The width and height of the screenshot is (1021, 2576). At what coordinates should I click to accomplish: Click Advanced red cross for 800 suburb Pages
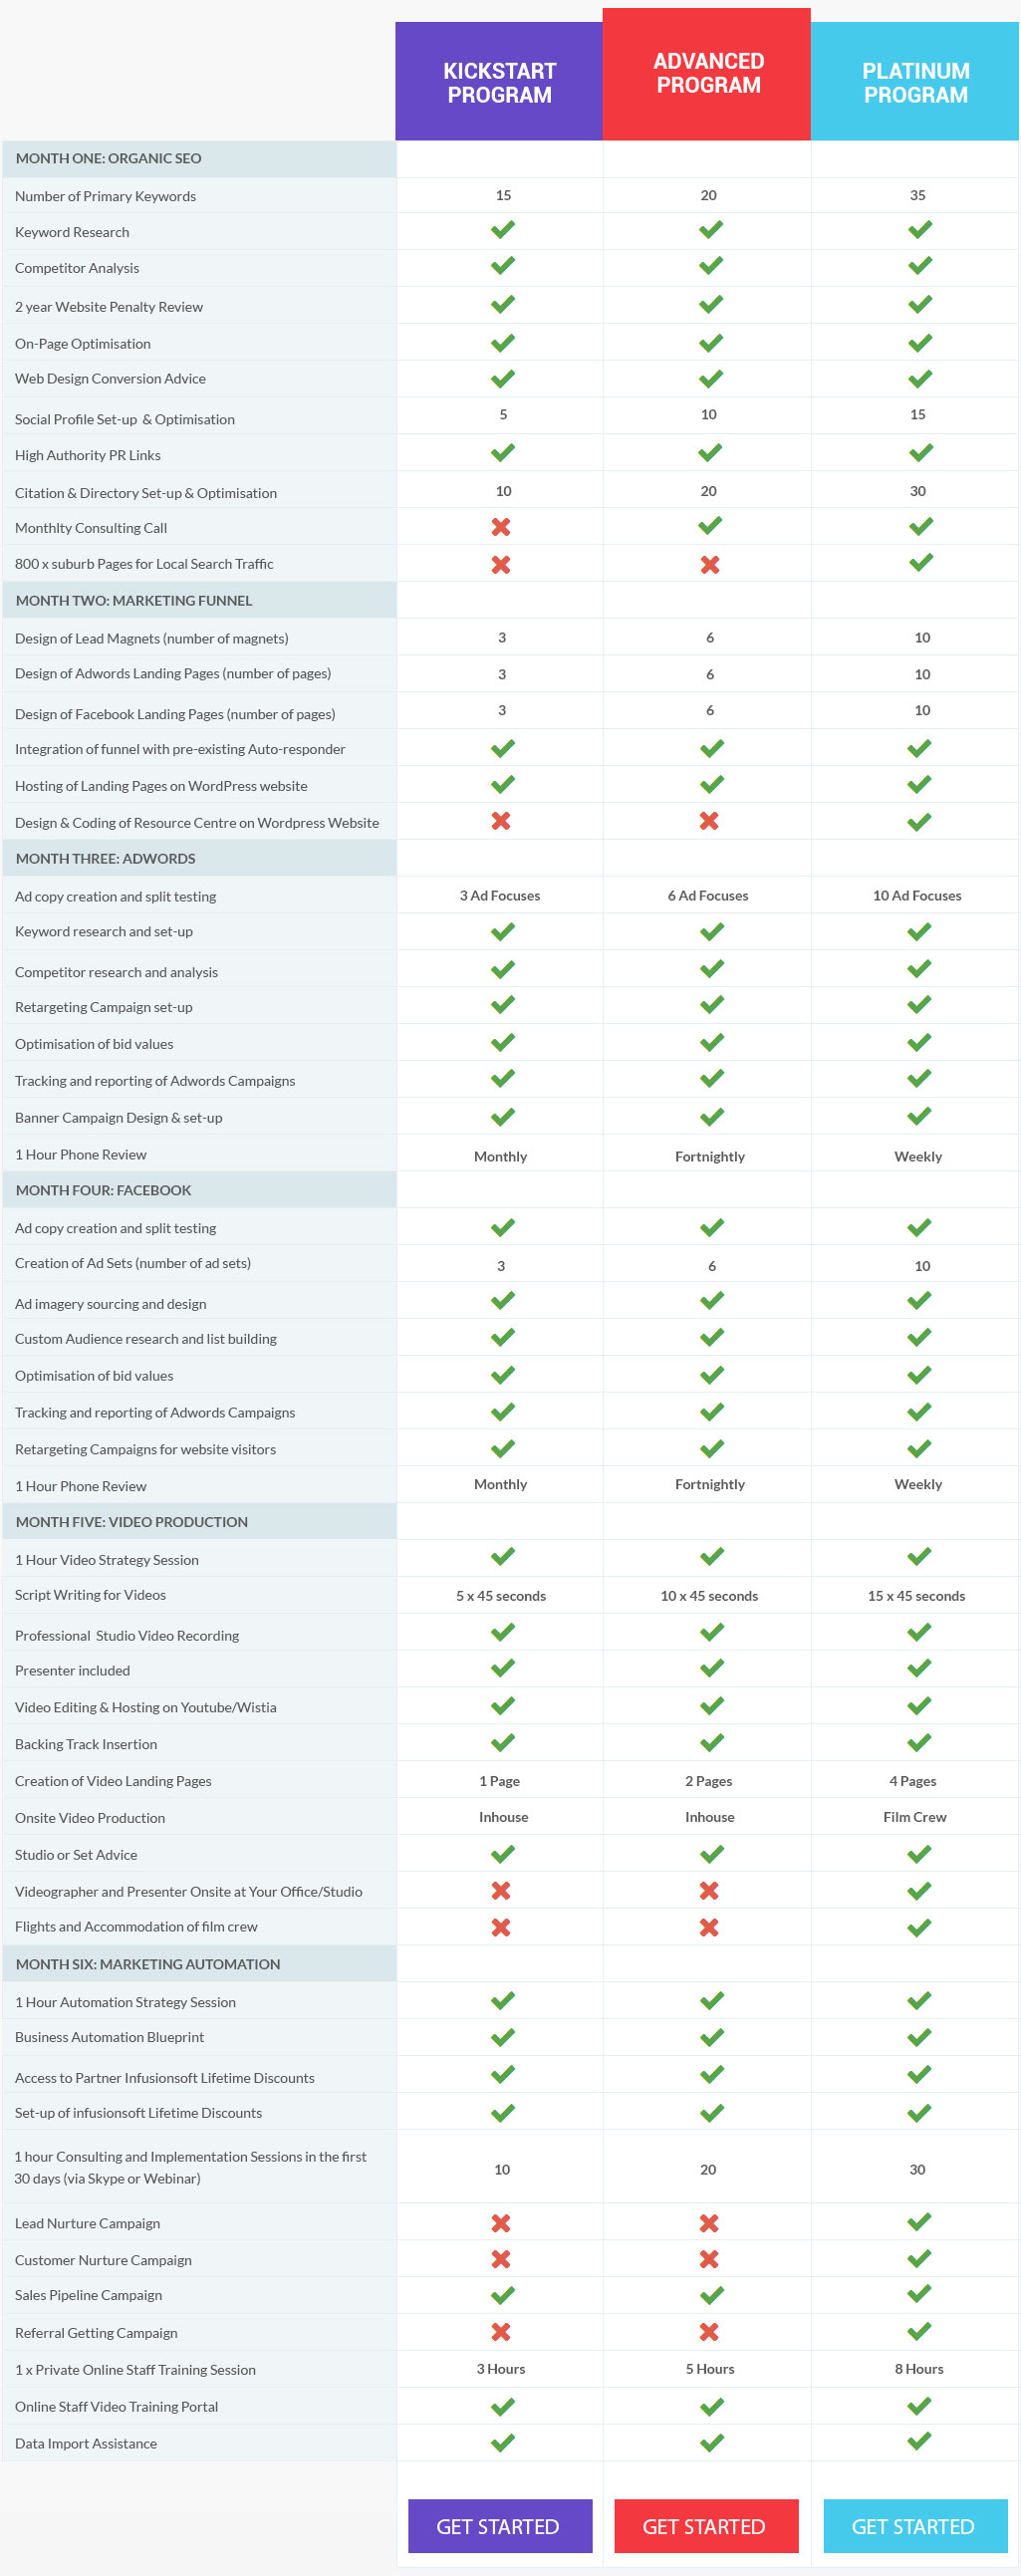coord(710,564)
